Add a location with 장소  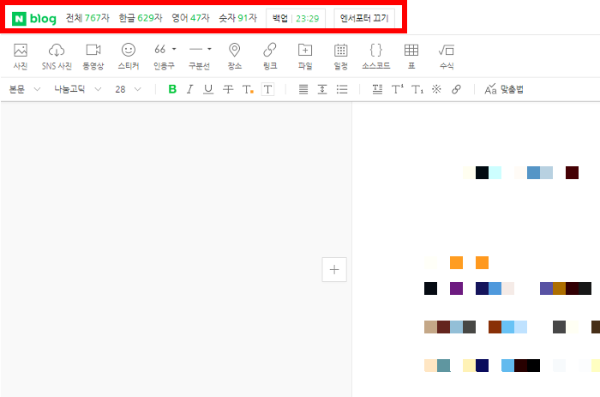tap(235, 56)
